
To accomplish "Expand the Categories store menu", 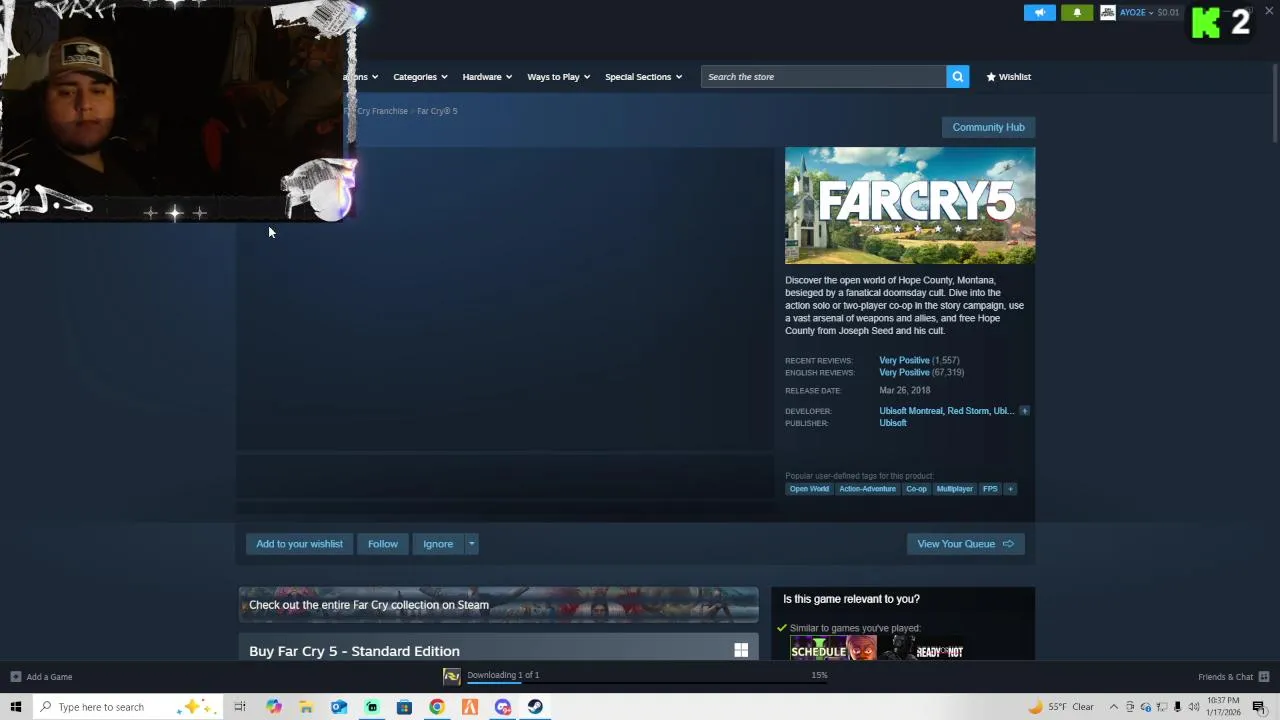I will (420, 77).
